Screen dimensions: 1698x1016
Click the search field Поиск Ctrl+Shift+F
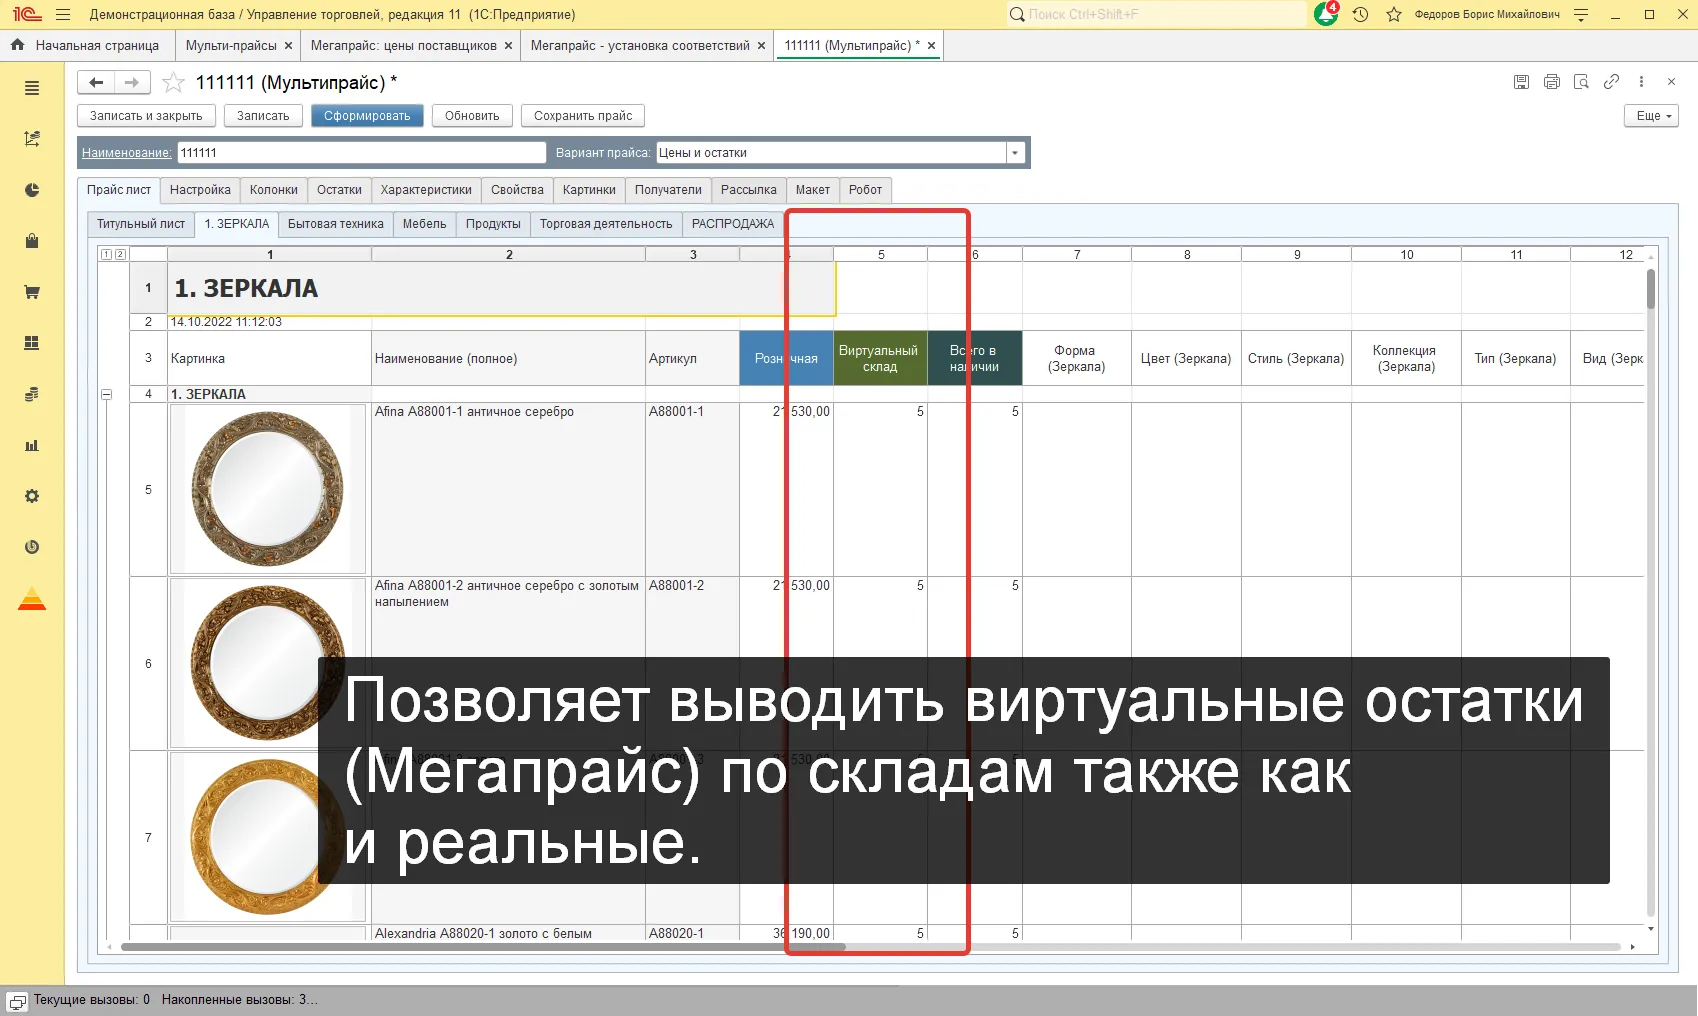point(1157,14)
